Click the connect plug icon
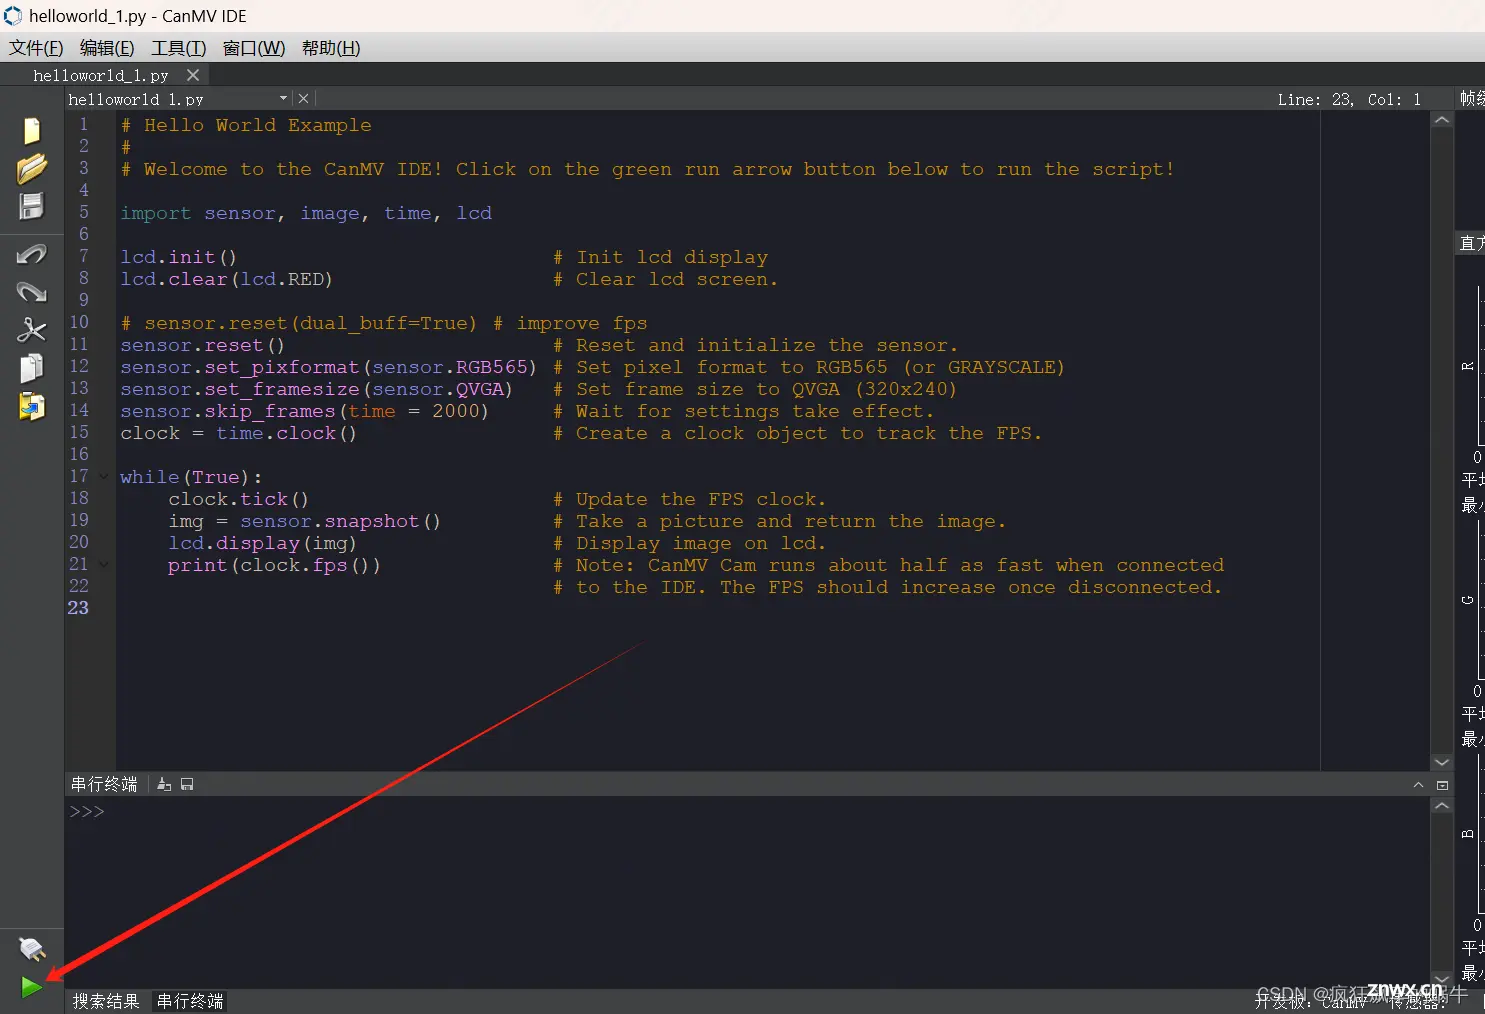 [x=32, y=947]
